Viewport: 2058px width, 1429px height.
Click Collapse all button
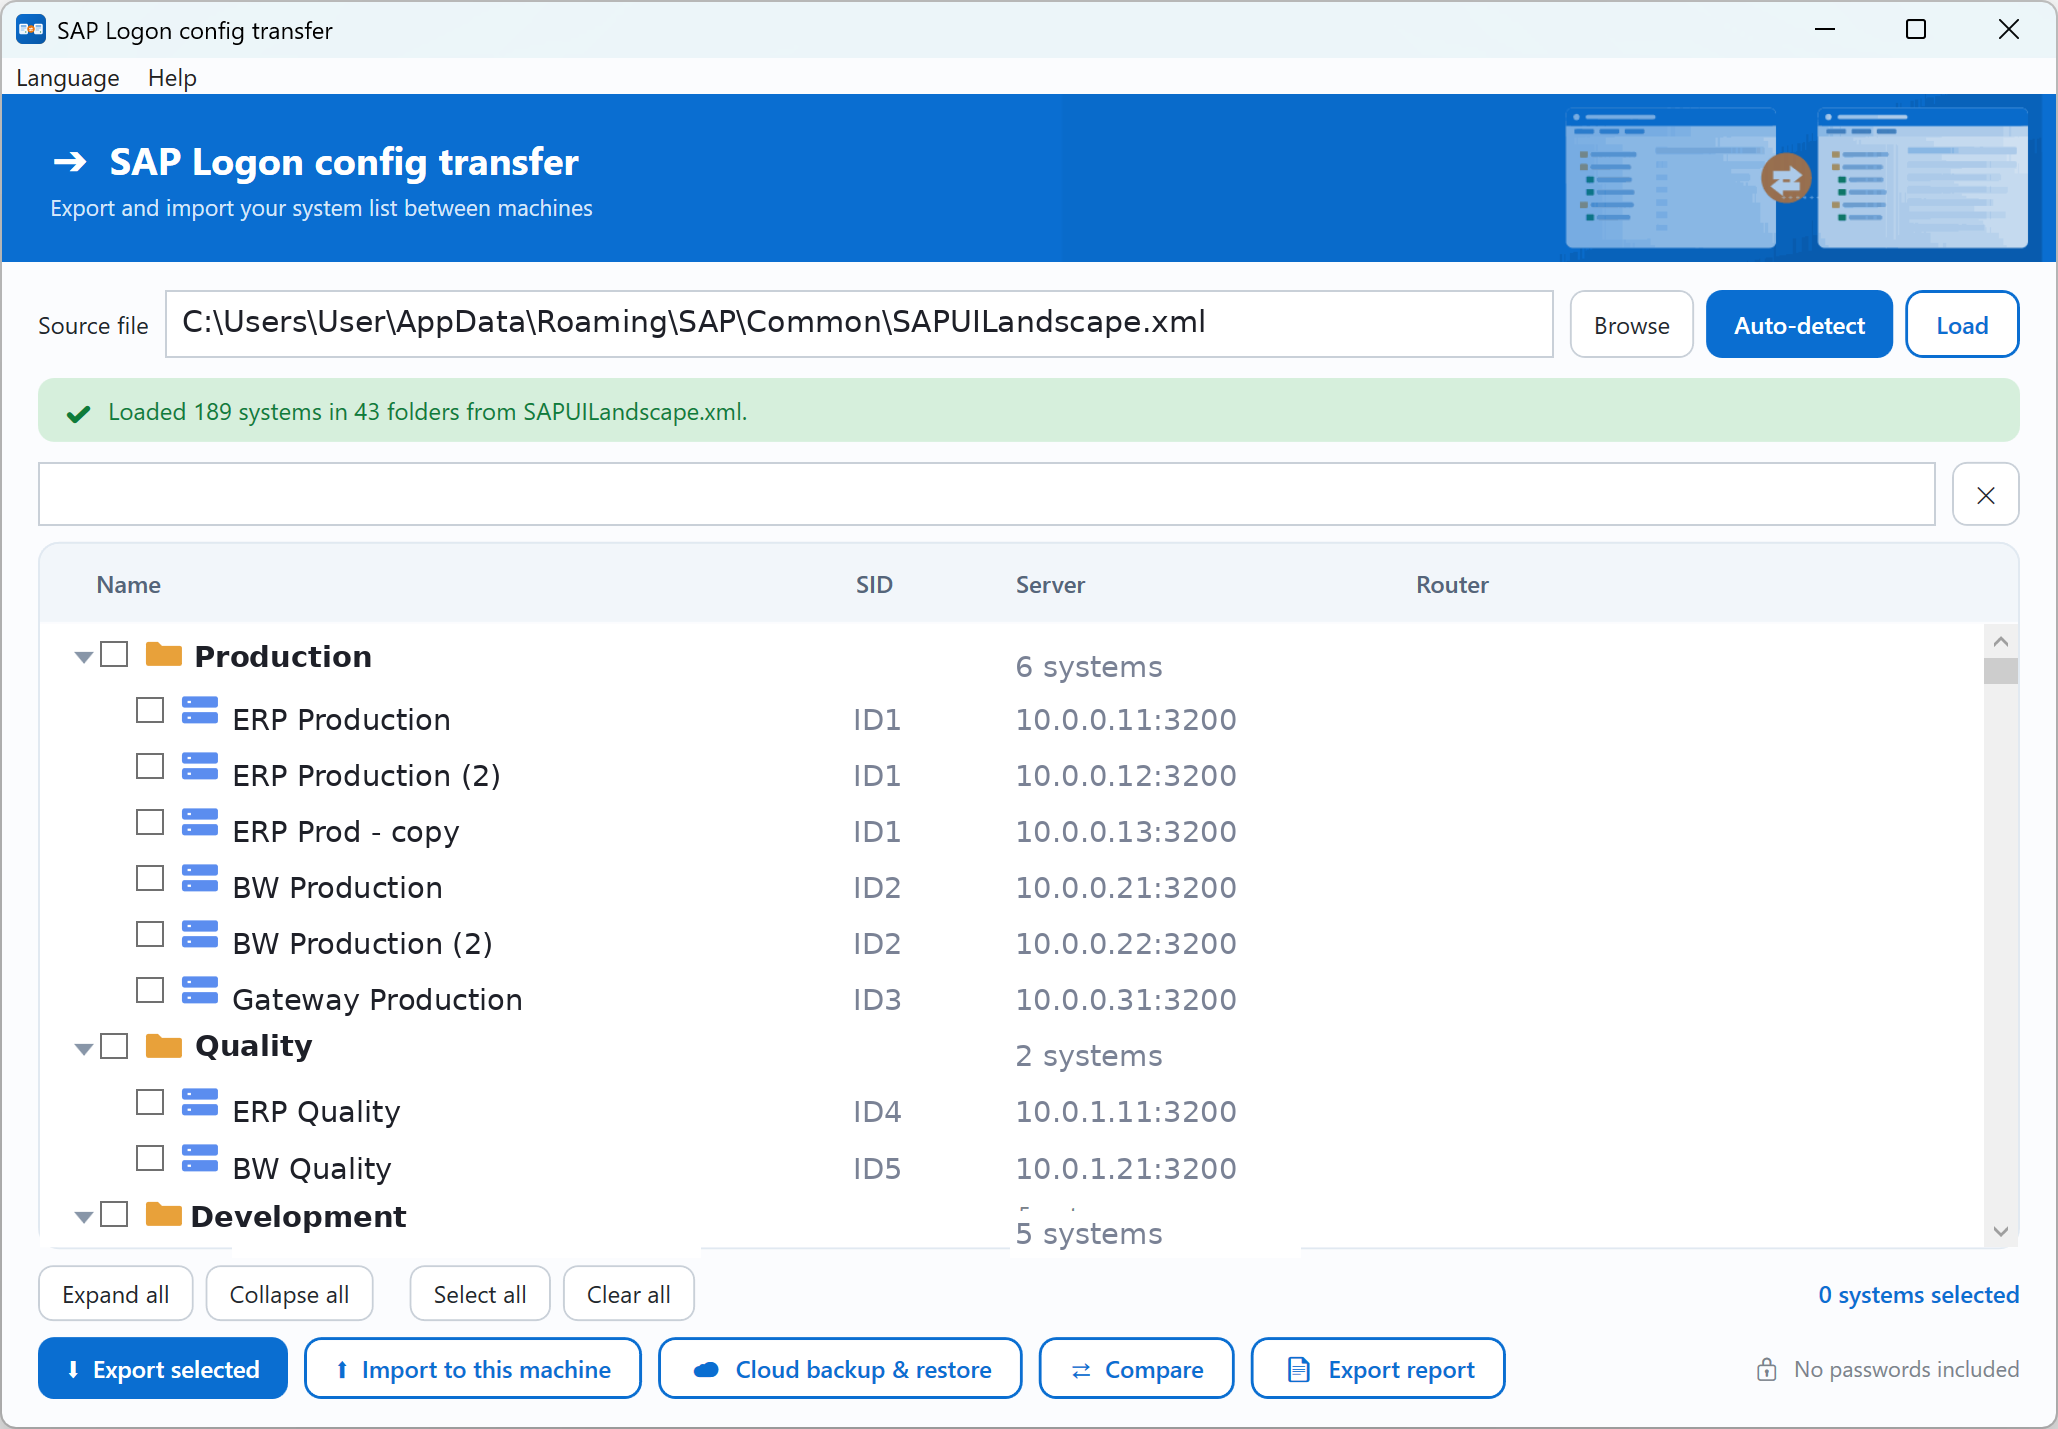(x=290, y=1294)
